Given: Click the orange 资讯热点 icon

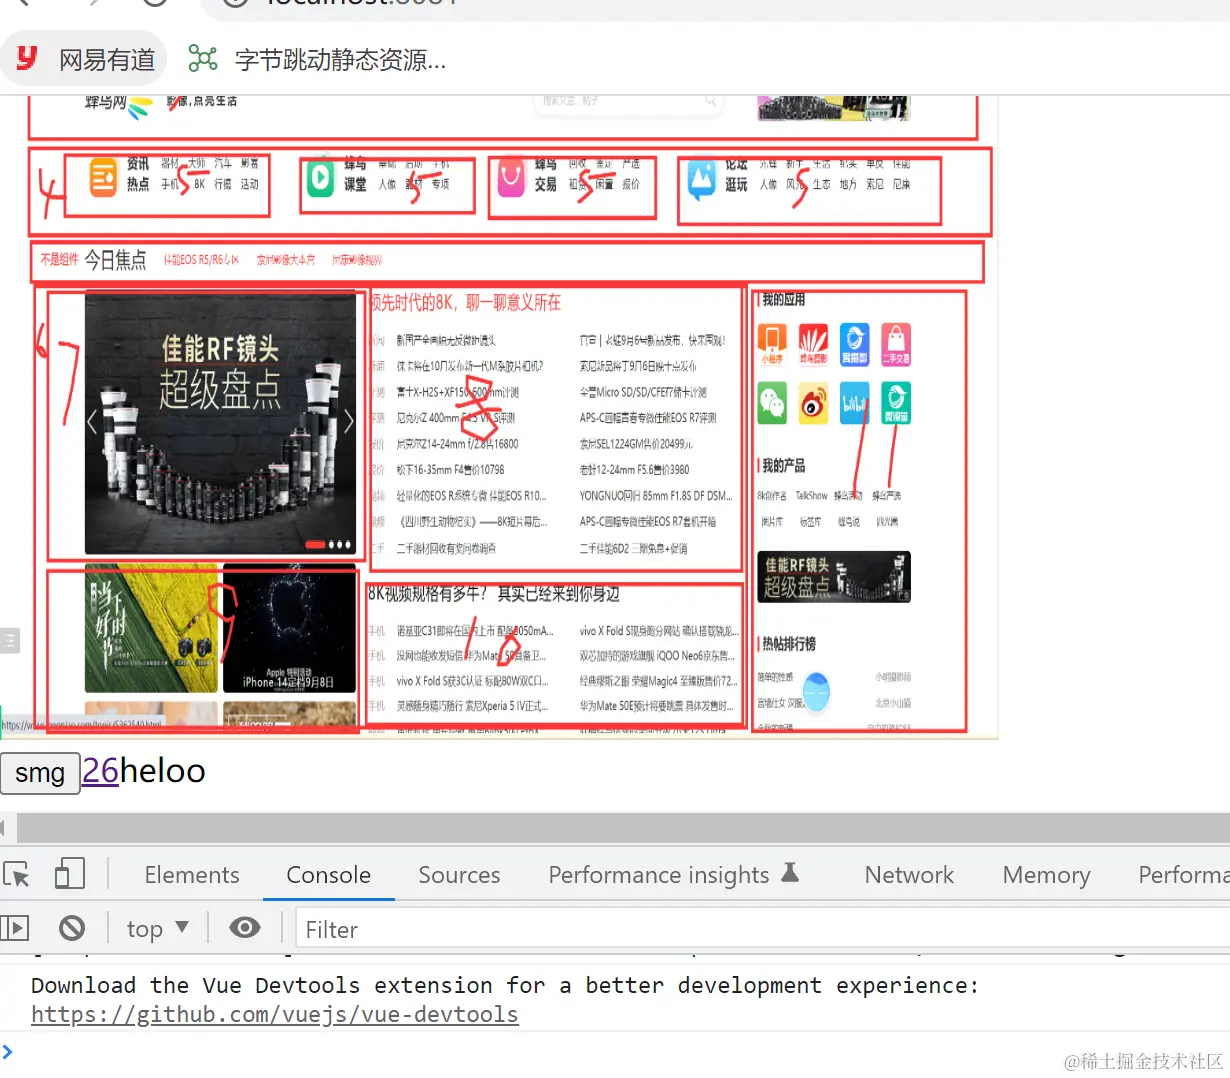Looking at the screenshot, I should point(104,176).
